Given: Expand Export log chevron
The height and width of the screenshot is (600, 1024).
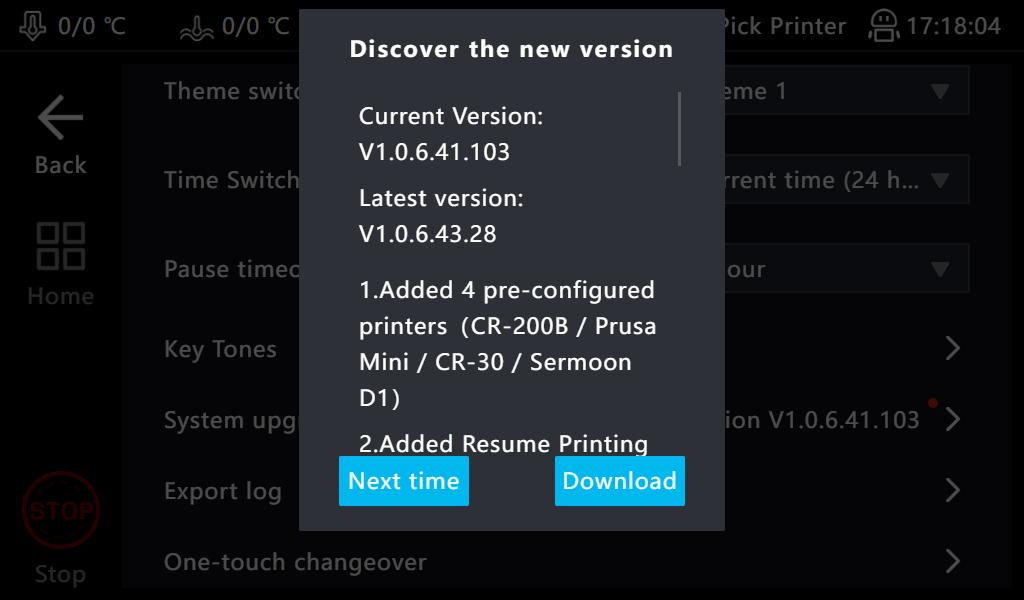Looking at the screenshot, I should pos(952,490).
